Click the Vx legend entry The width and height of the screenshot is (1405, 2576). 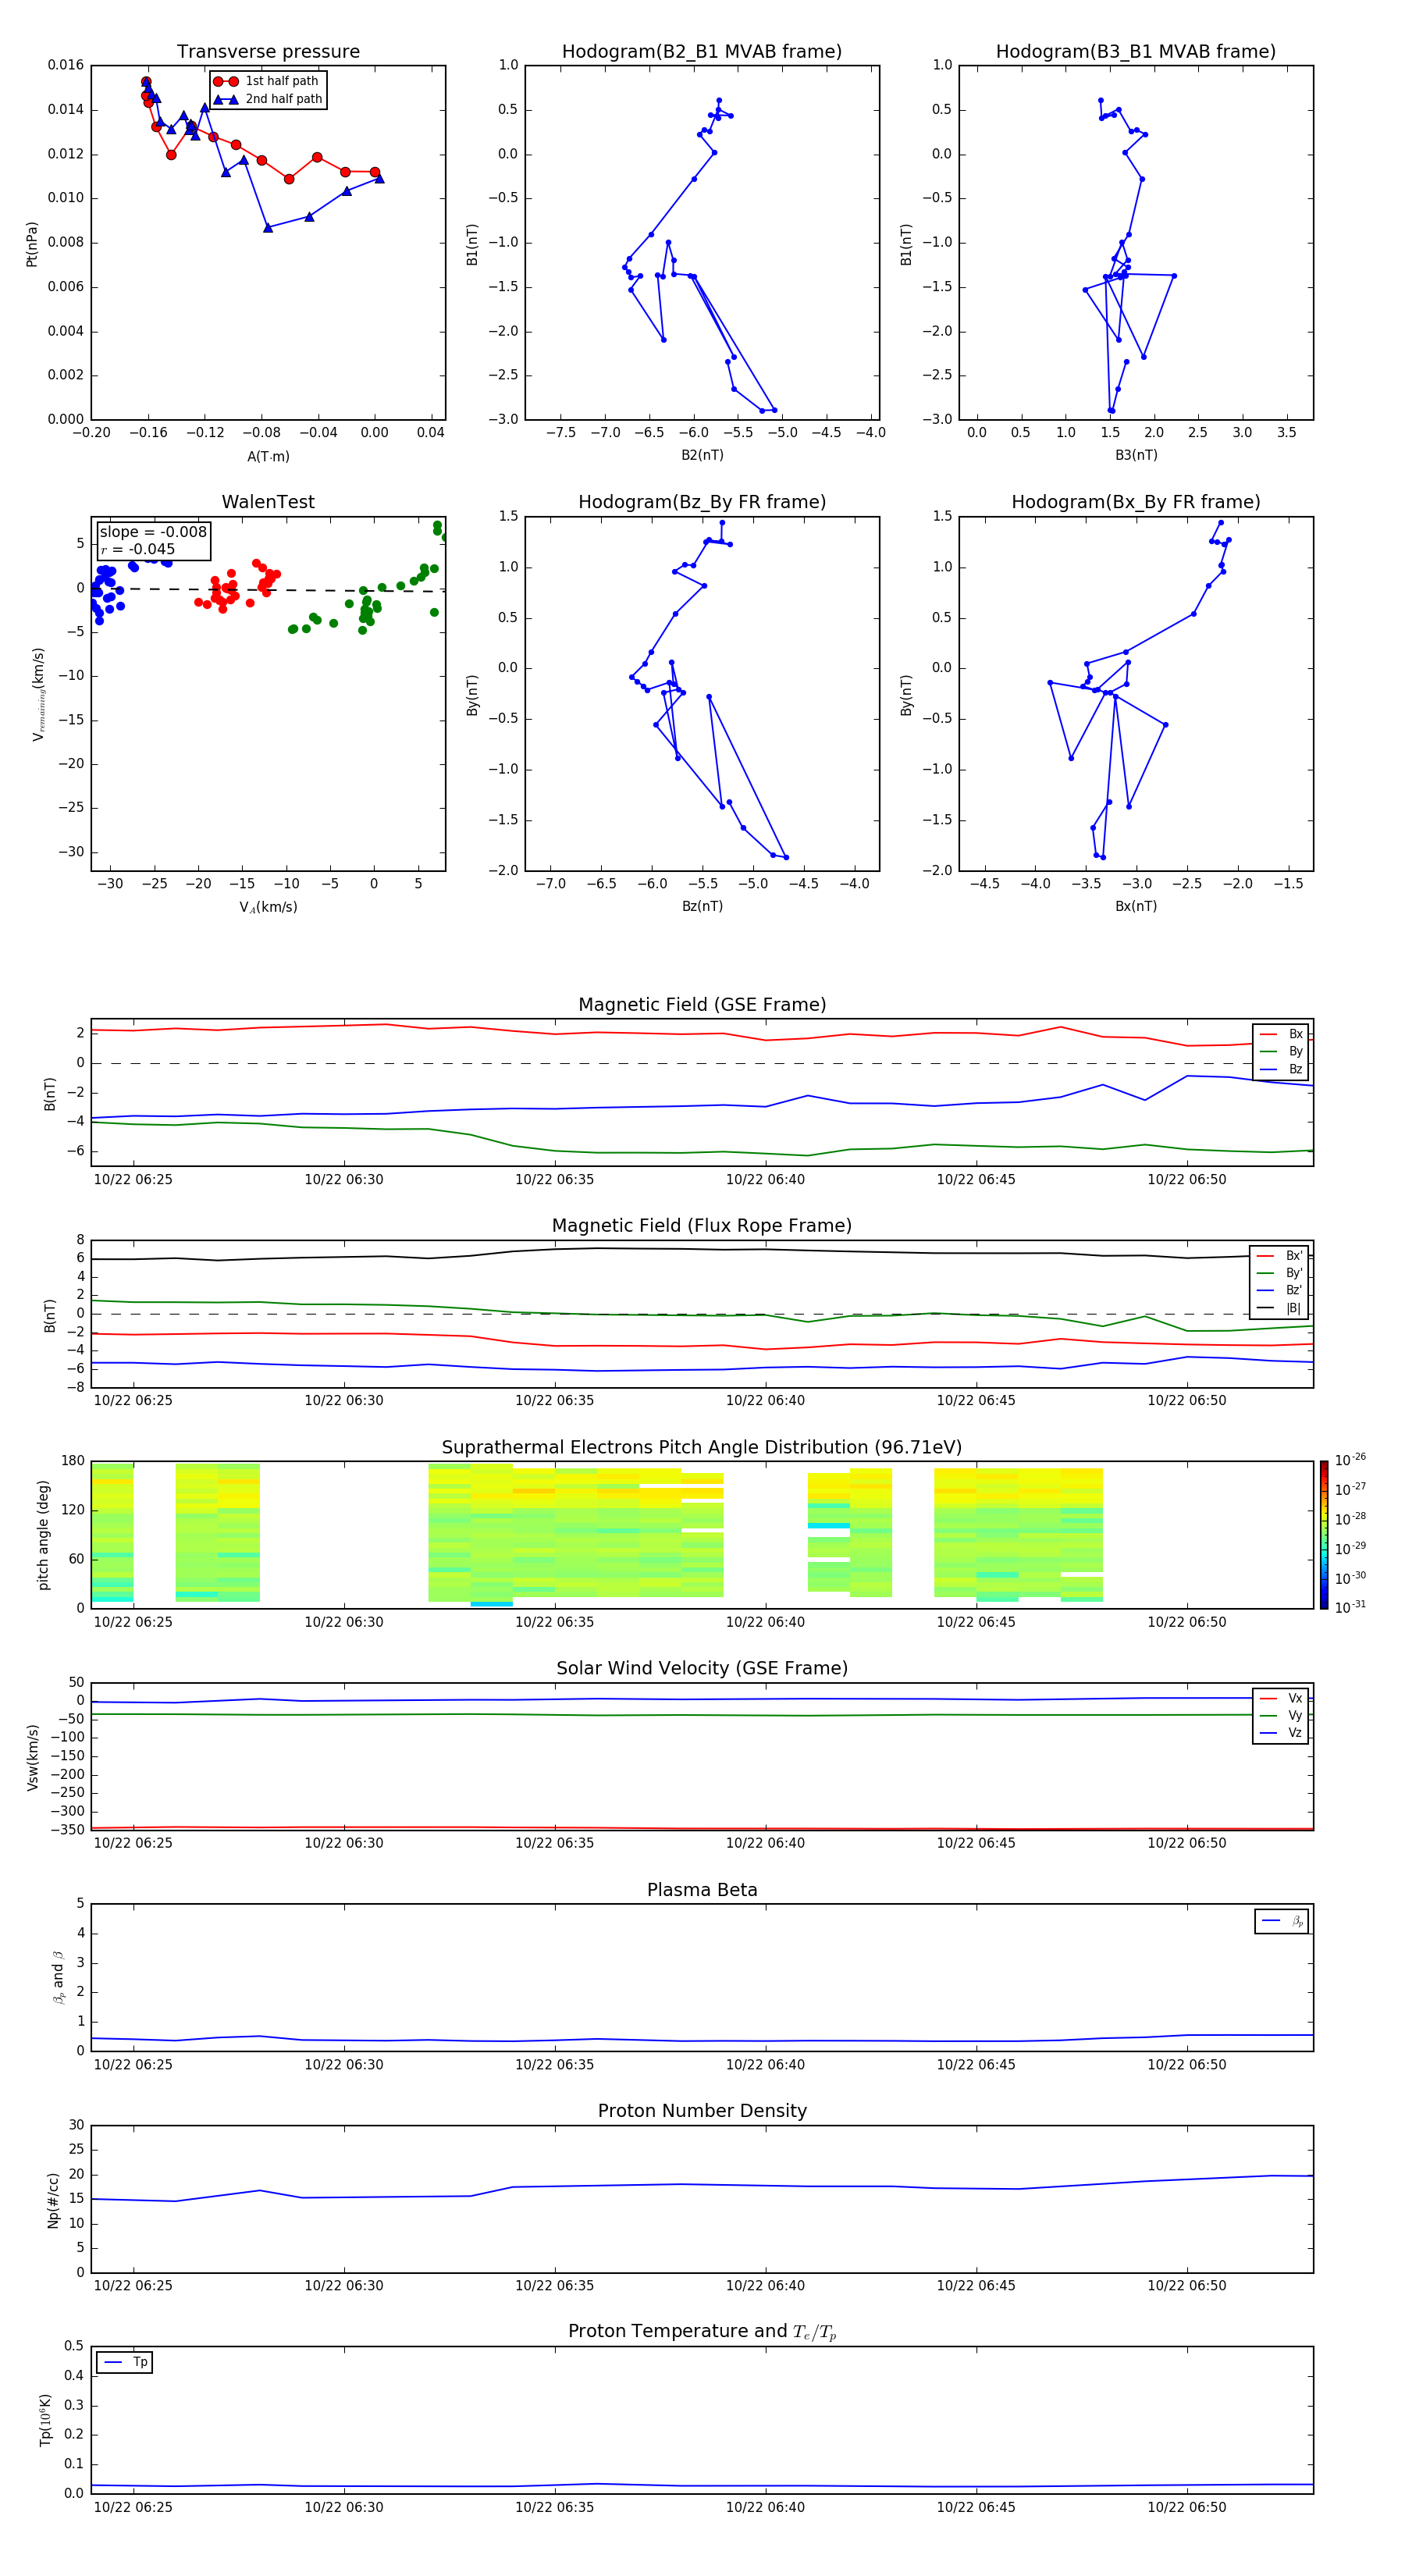click(1281, 1698)
